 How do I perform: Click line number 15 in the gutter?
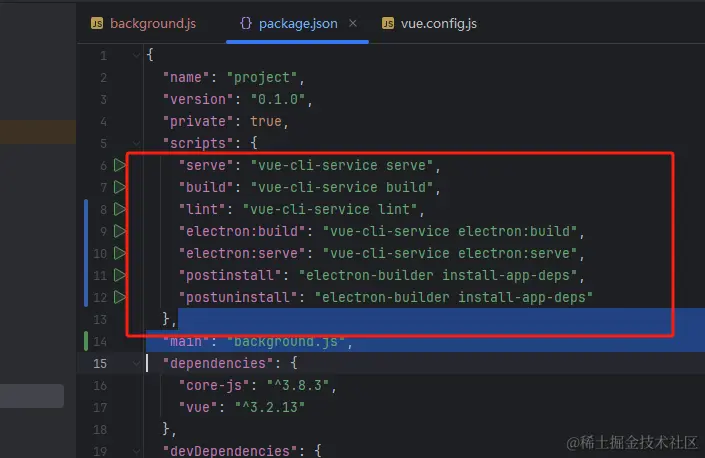pyautogui.click(x=101, y=363)
